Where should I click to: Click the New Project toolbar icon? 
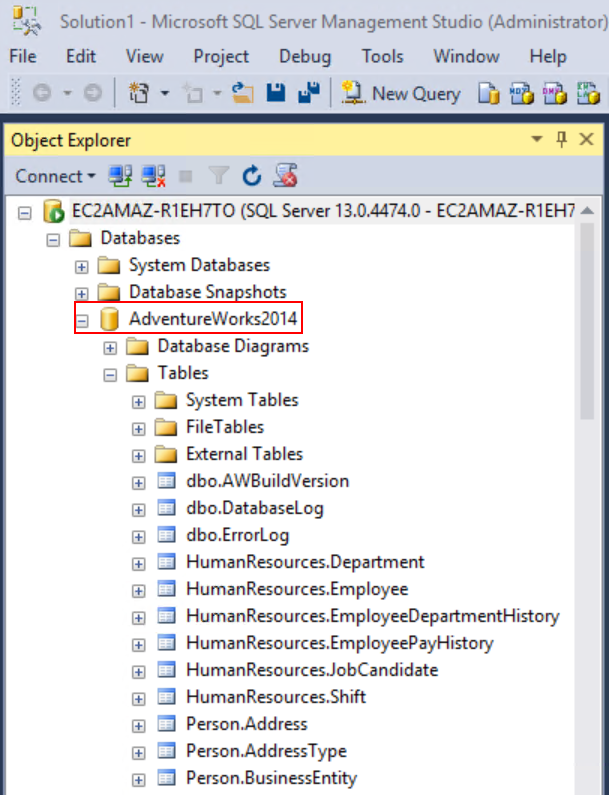(x=139, y=93)
